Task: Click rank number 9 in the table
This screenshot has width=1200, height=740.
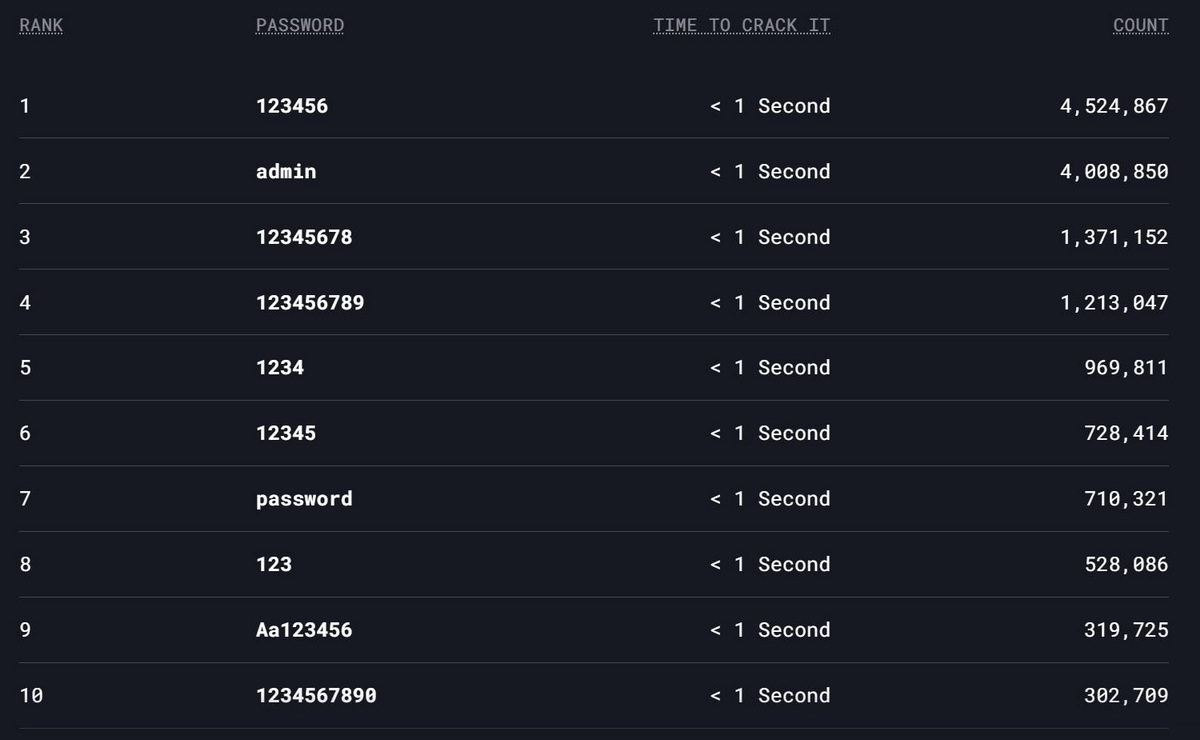Action: pyautogui.click(x=25, y=630)
